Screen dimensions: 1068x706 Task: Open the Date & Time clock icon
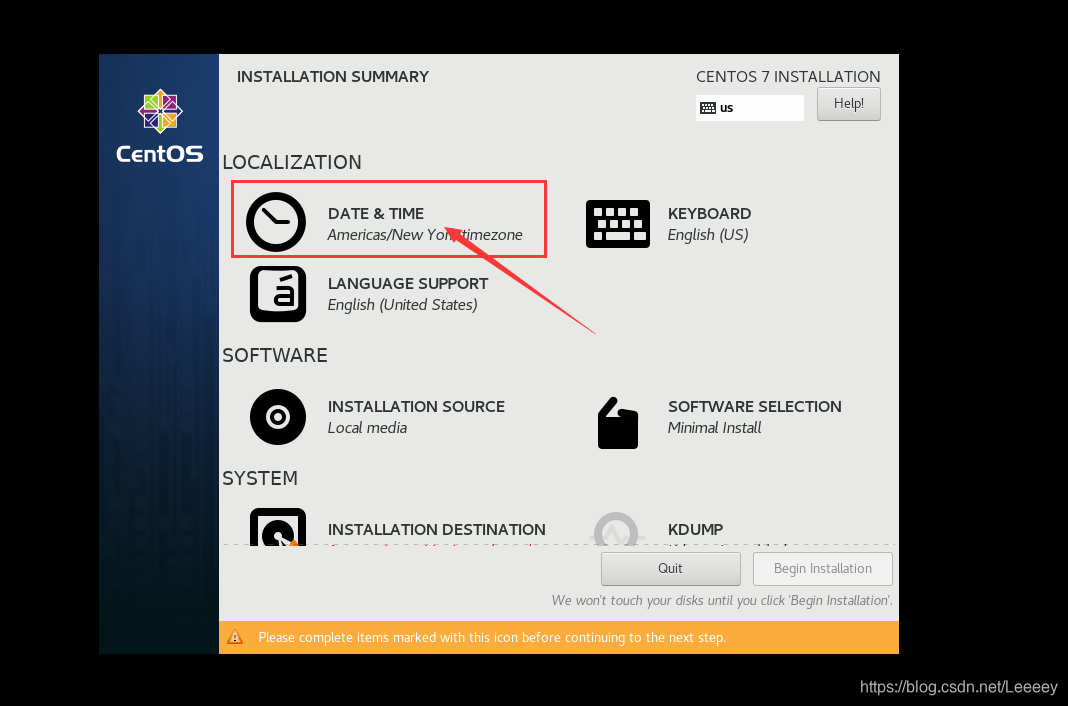coord(276,222)
